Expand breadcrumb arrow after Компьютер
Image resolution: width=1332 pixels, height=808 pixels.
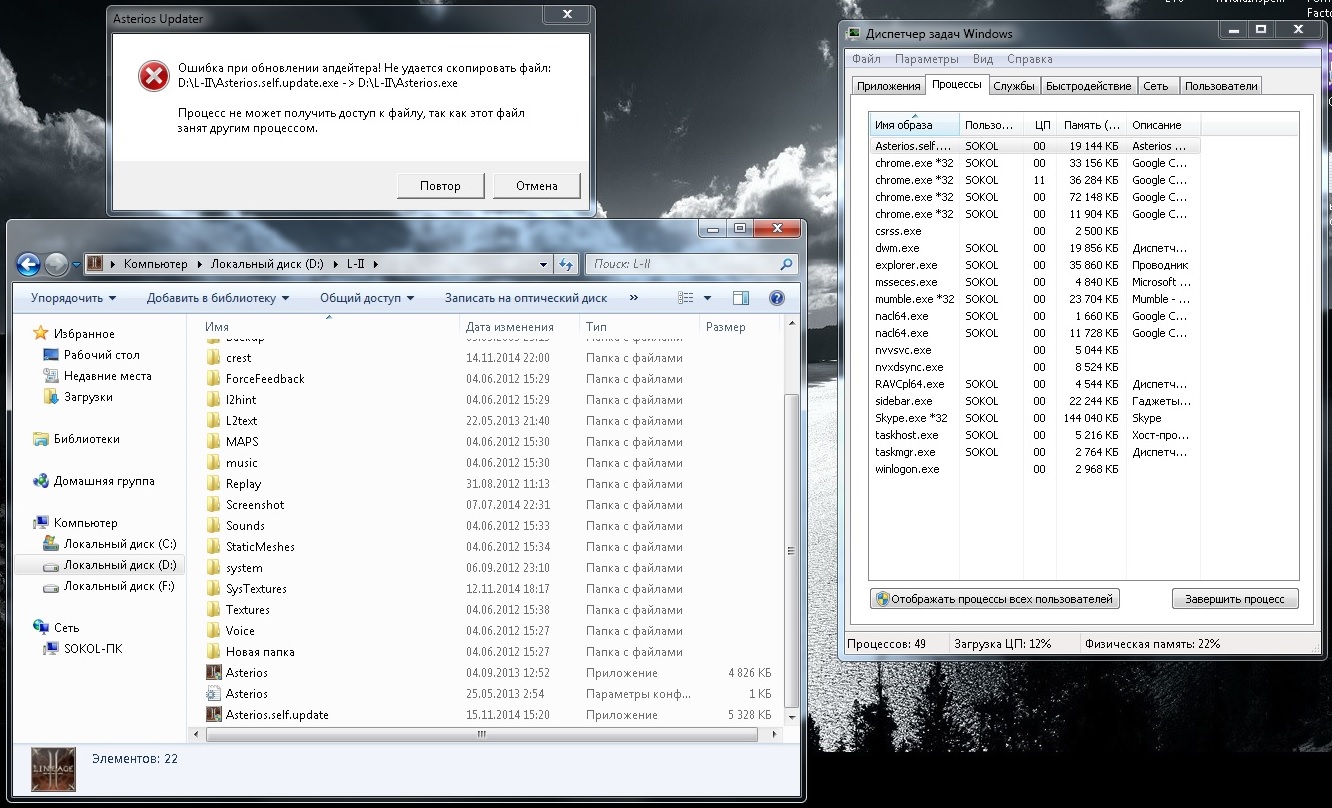tap(198, 265)
